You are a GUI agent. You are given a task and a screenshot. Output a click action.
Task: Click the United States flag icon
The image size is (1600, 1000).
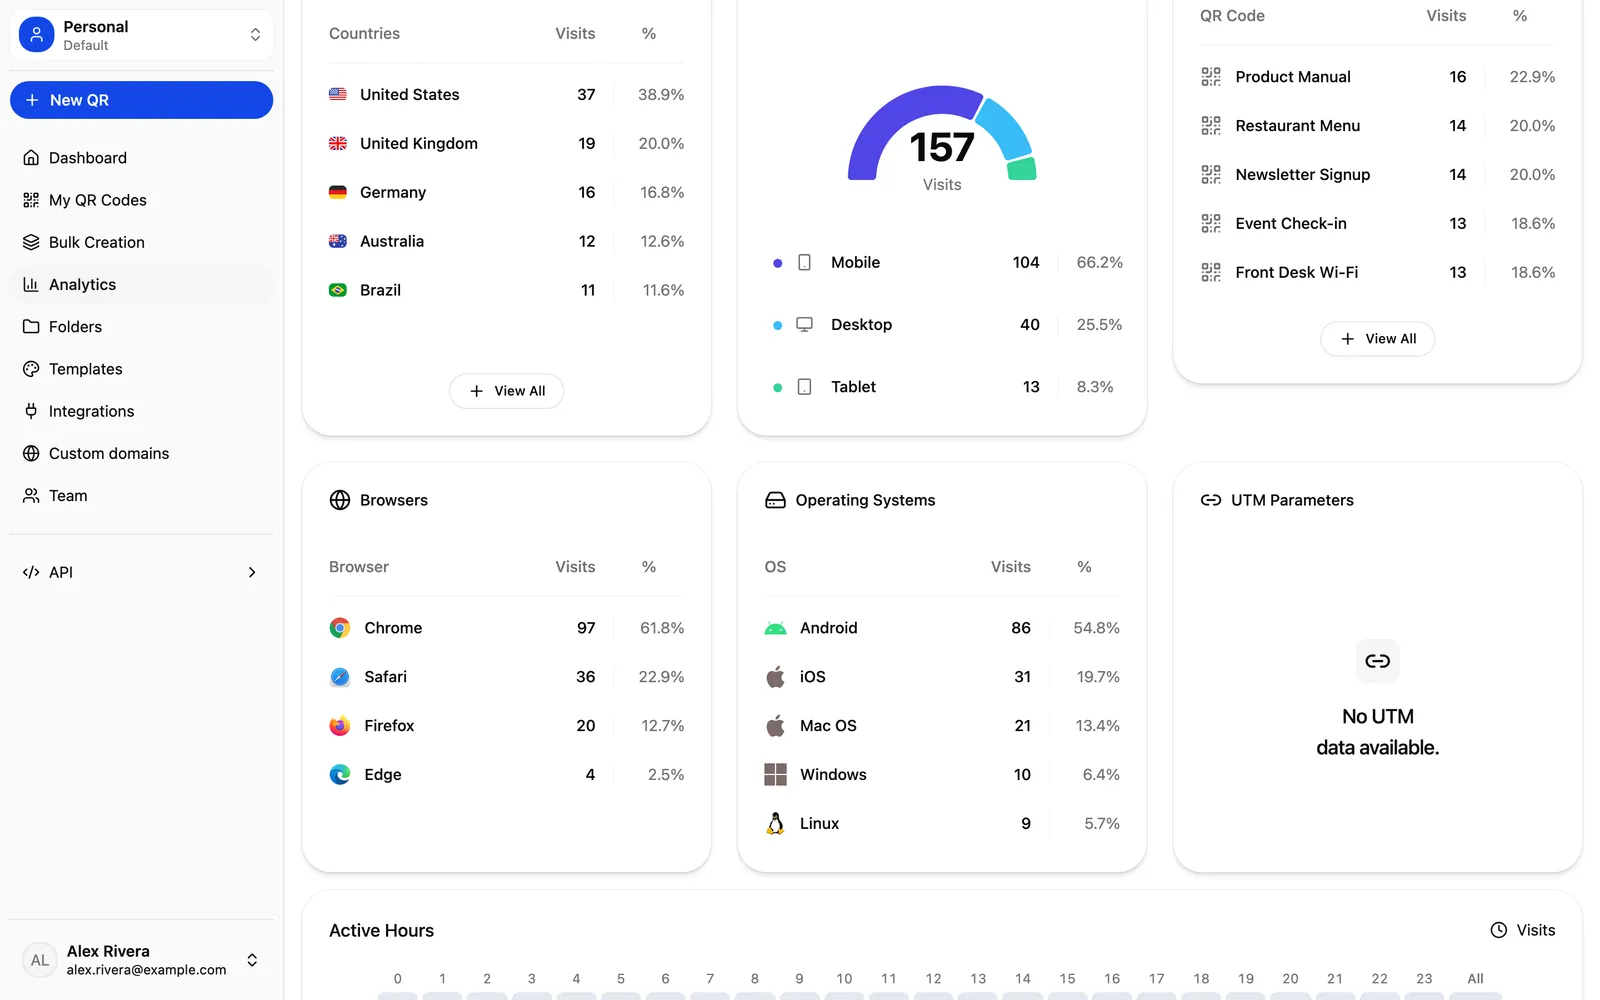click(x=338, y=94)
